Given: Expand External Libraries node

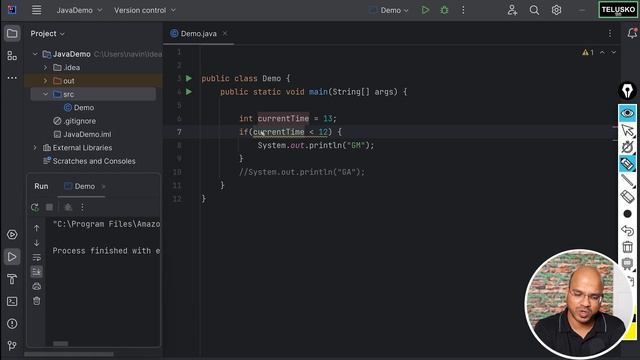Looking at the screenshot, I should tap(35, 148).
